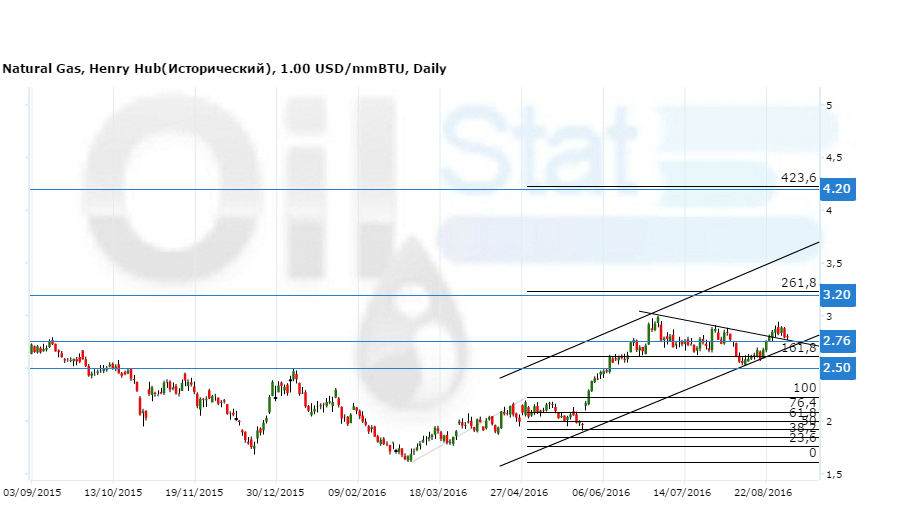Screen dimensions: 909x509
Task: Select the 76,4 Fibonacci retracement label
Action: [803, 402]
